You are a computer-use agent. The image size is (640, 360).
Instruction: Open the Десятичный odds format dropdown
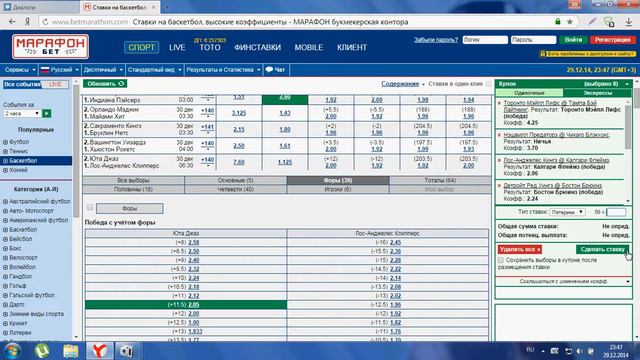pyautogui.click(x=103, y=70)
